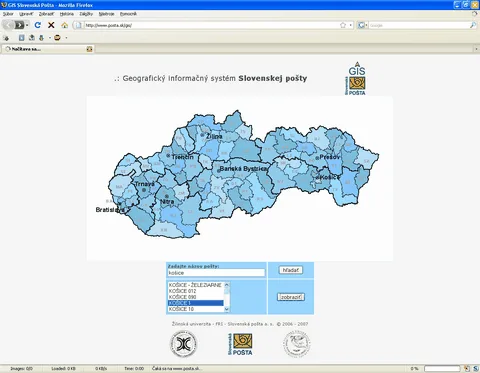The image size is (480, 373).
Task: Open the tab list dropdown arrow
Action: coord(476,49)
